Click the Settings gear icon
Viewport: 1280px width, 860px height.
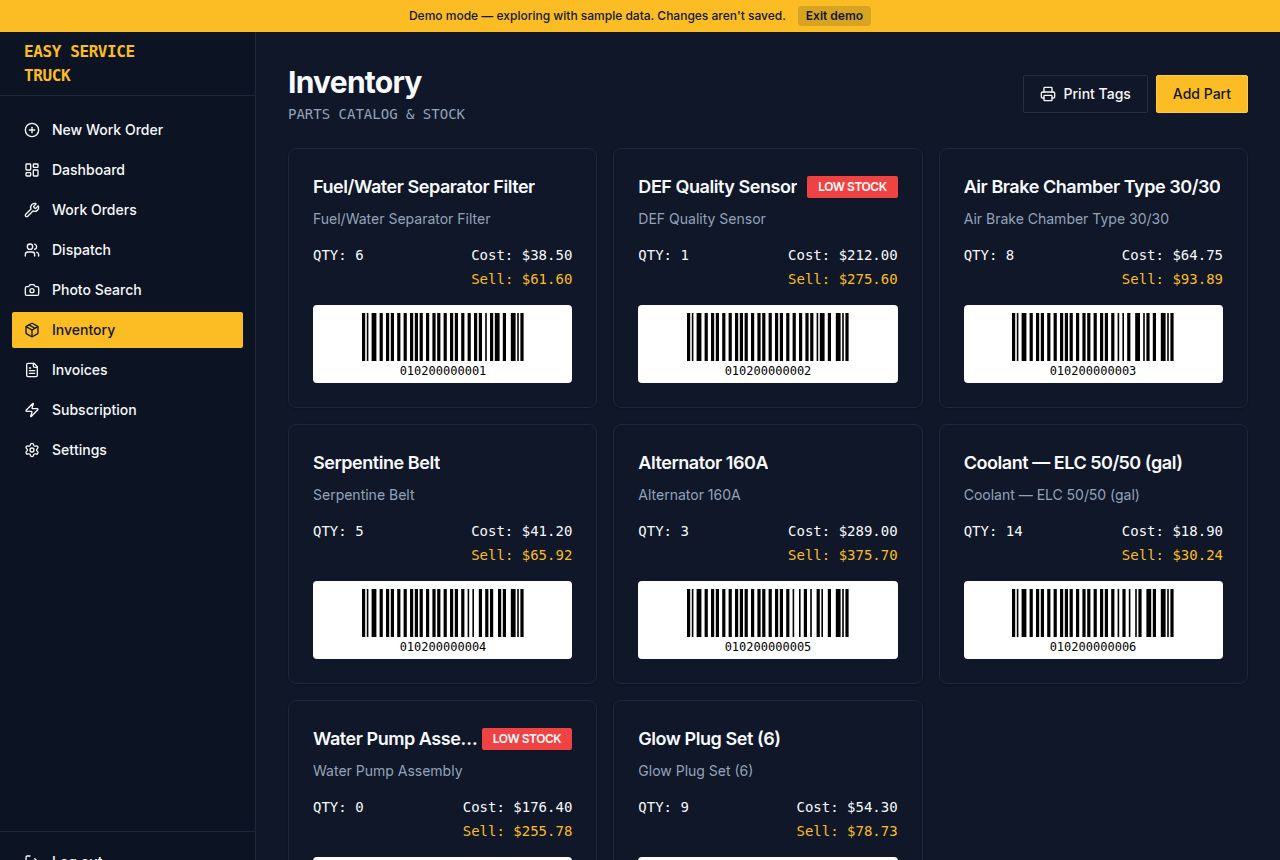[32, 450]
